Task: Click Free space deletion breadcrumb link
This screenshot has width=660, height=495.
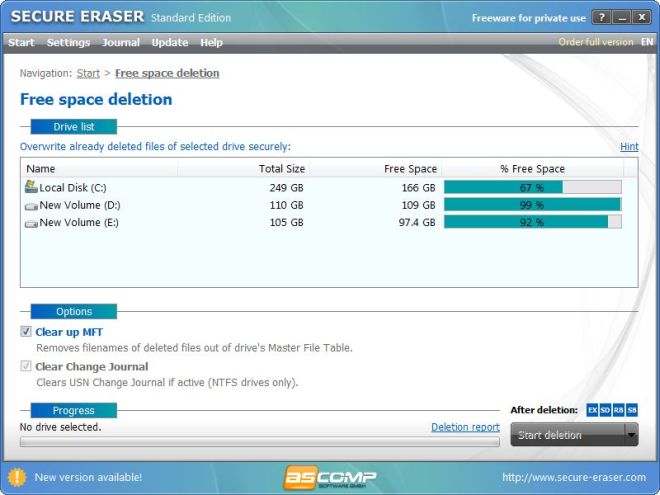Action: [x=167, y=73]
